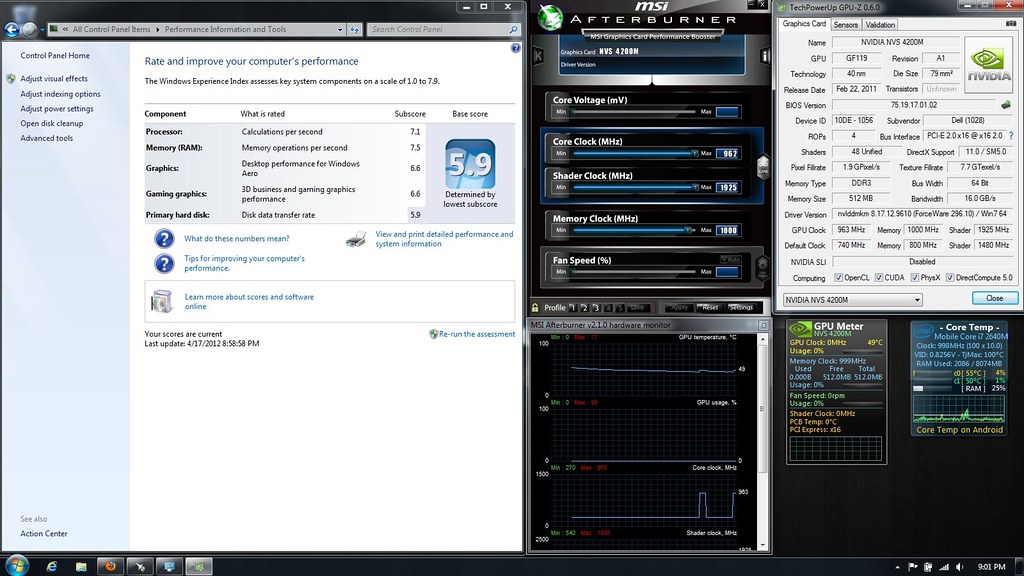
Task: Click the Control Panel help question mark icon
Action: [515, 48]
